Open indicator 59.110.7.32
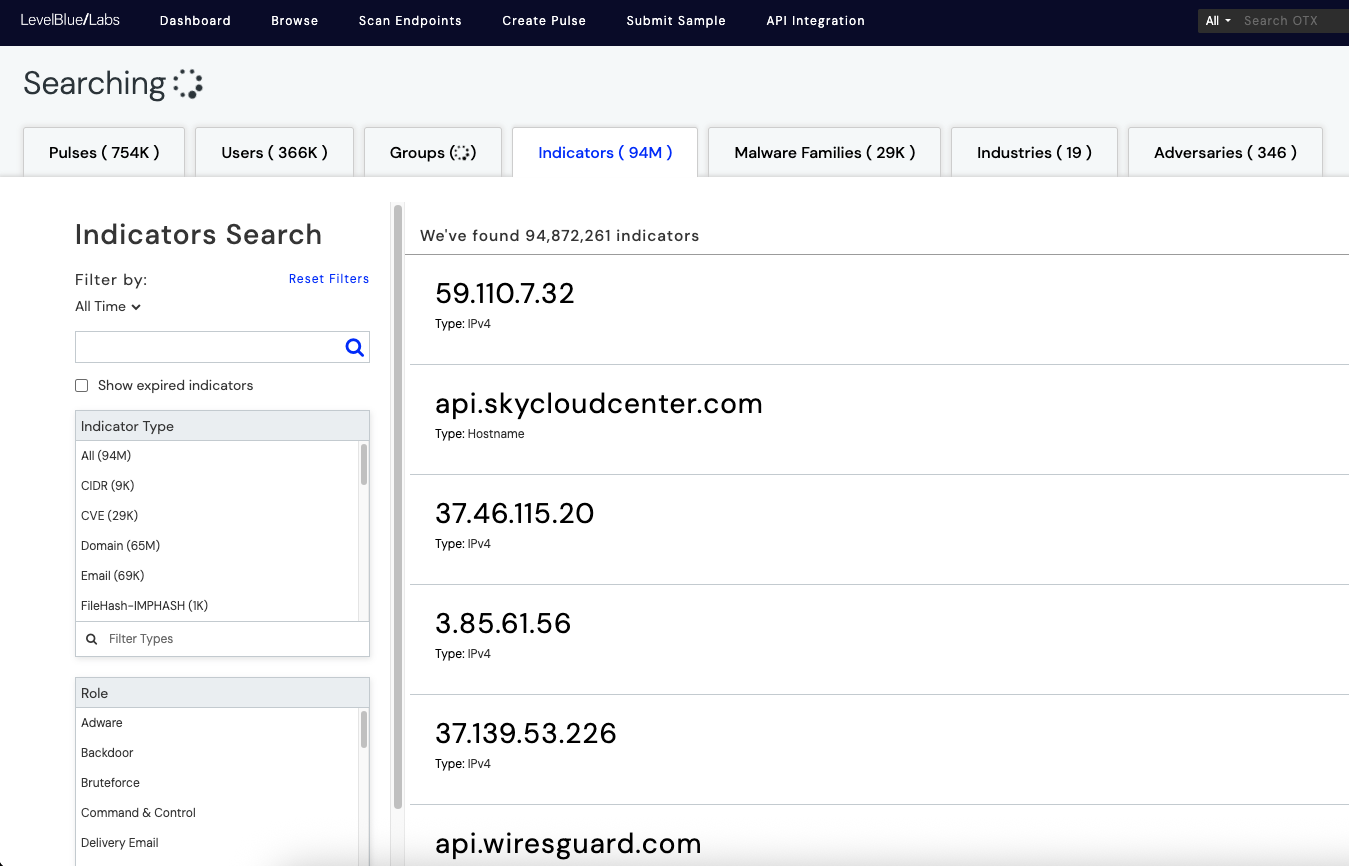 pos(504,294)
